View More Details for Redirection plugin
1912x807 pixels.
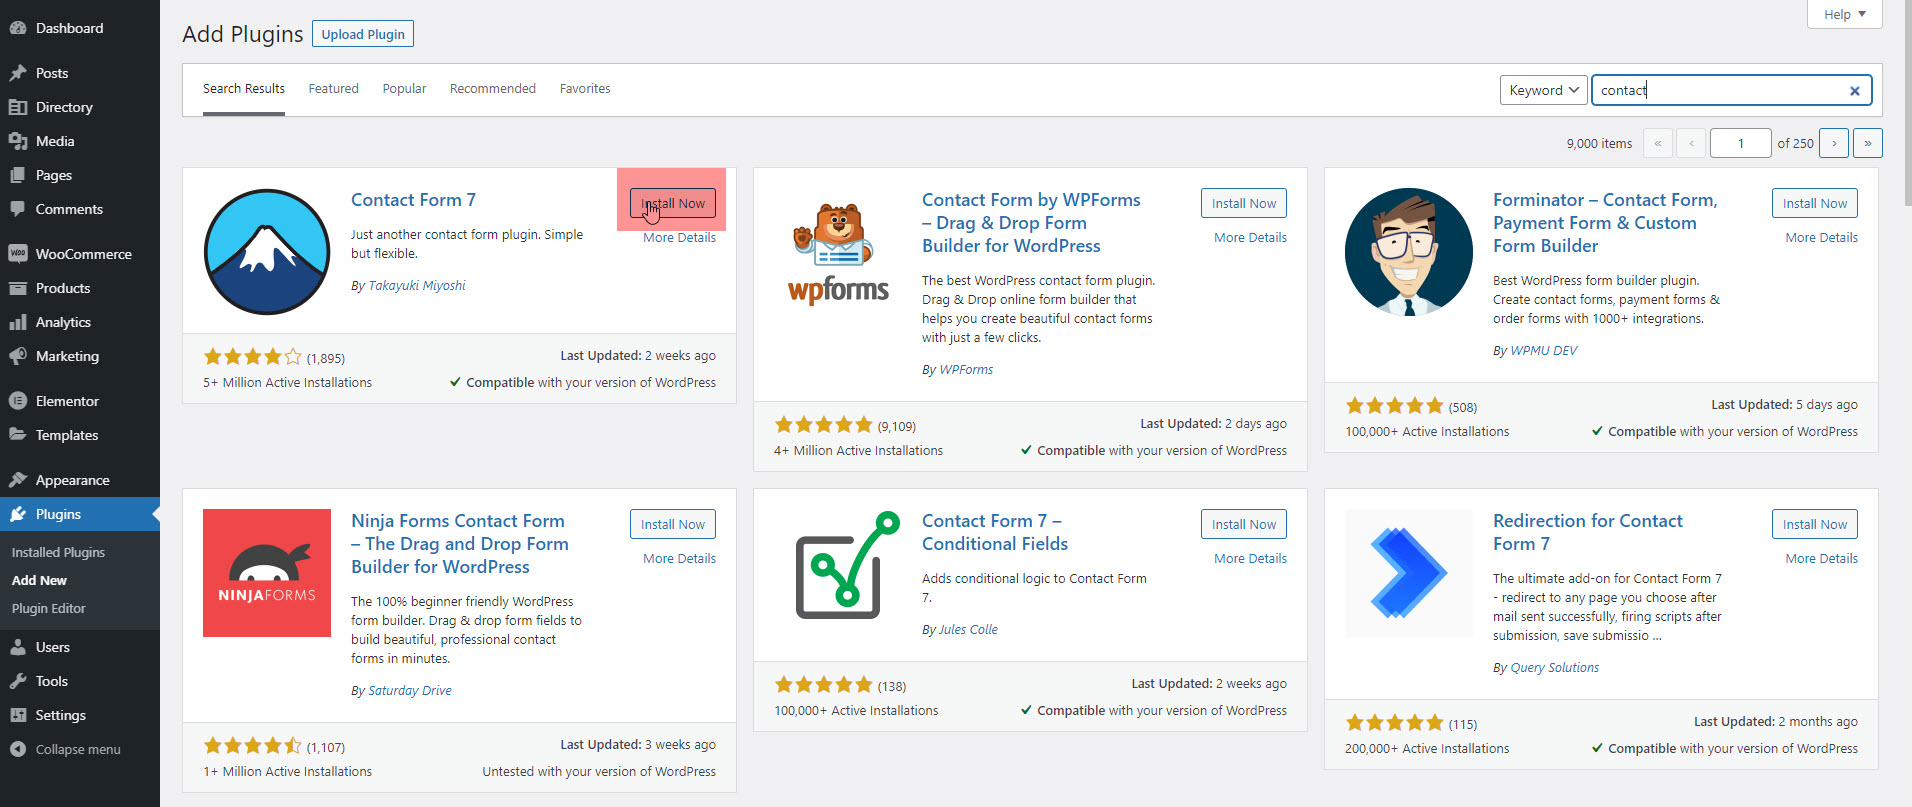pos(1821,559)
